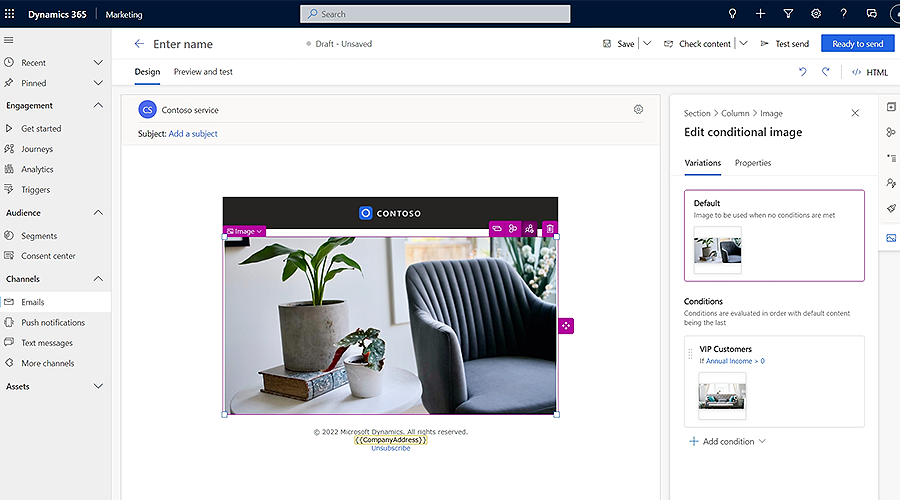Image resolution: width=900 pixels, height=500 pixels.
Task: Open the HTML code view
Action: (x=870, y=72)
